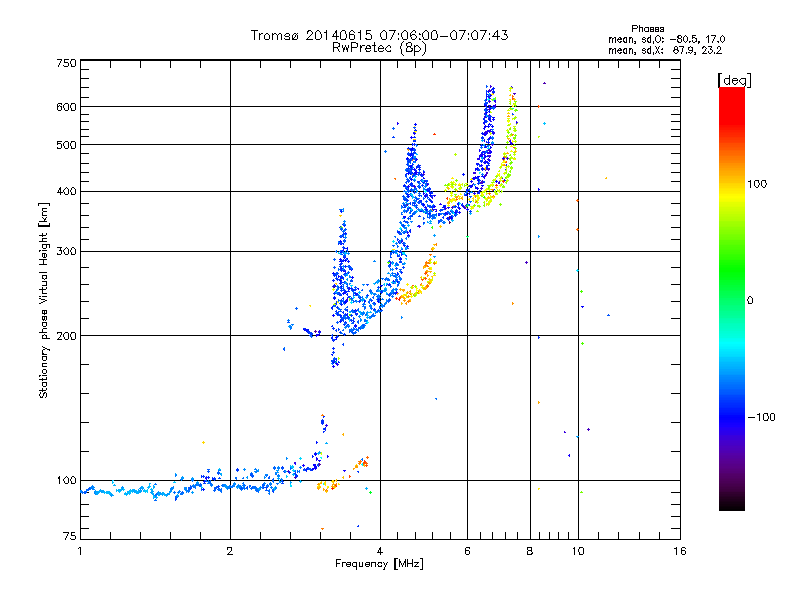Click the 'Phases' header label
Screen dimensions: 800x600
pyautogui.click(x=647, y=29)
